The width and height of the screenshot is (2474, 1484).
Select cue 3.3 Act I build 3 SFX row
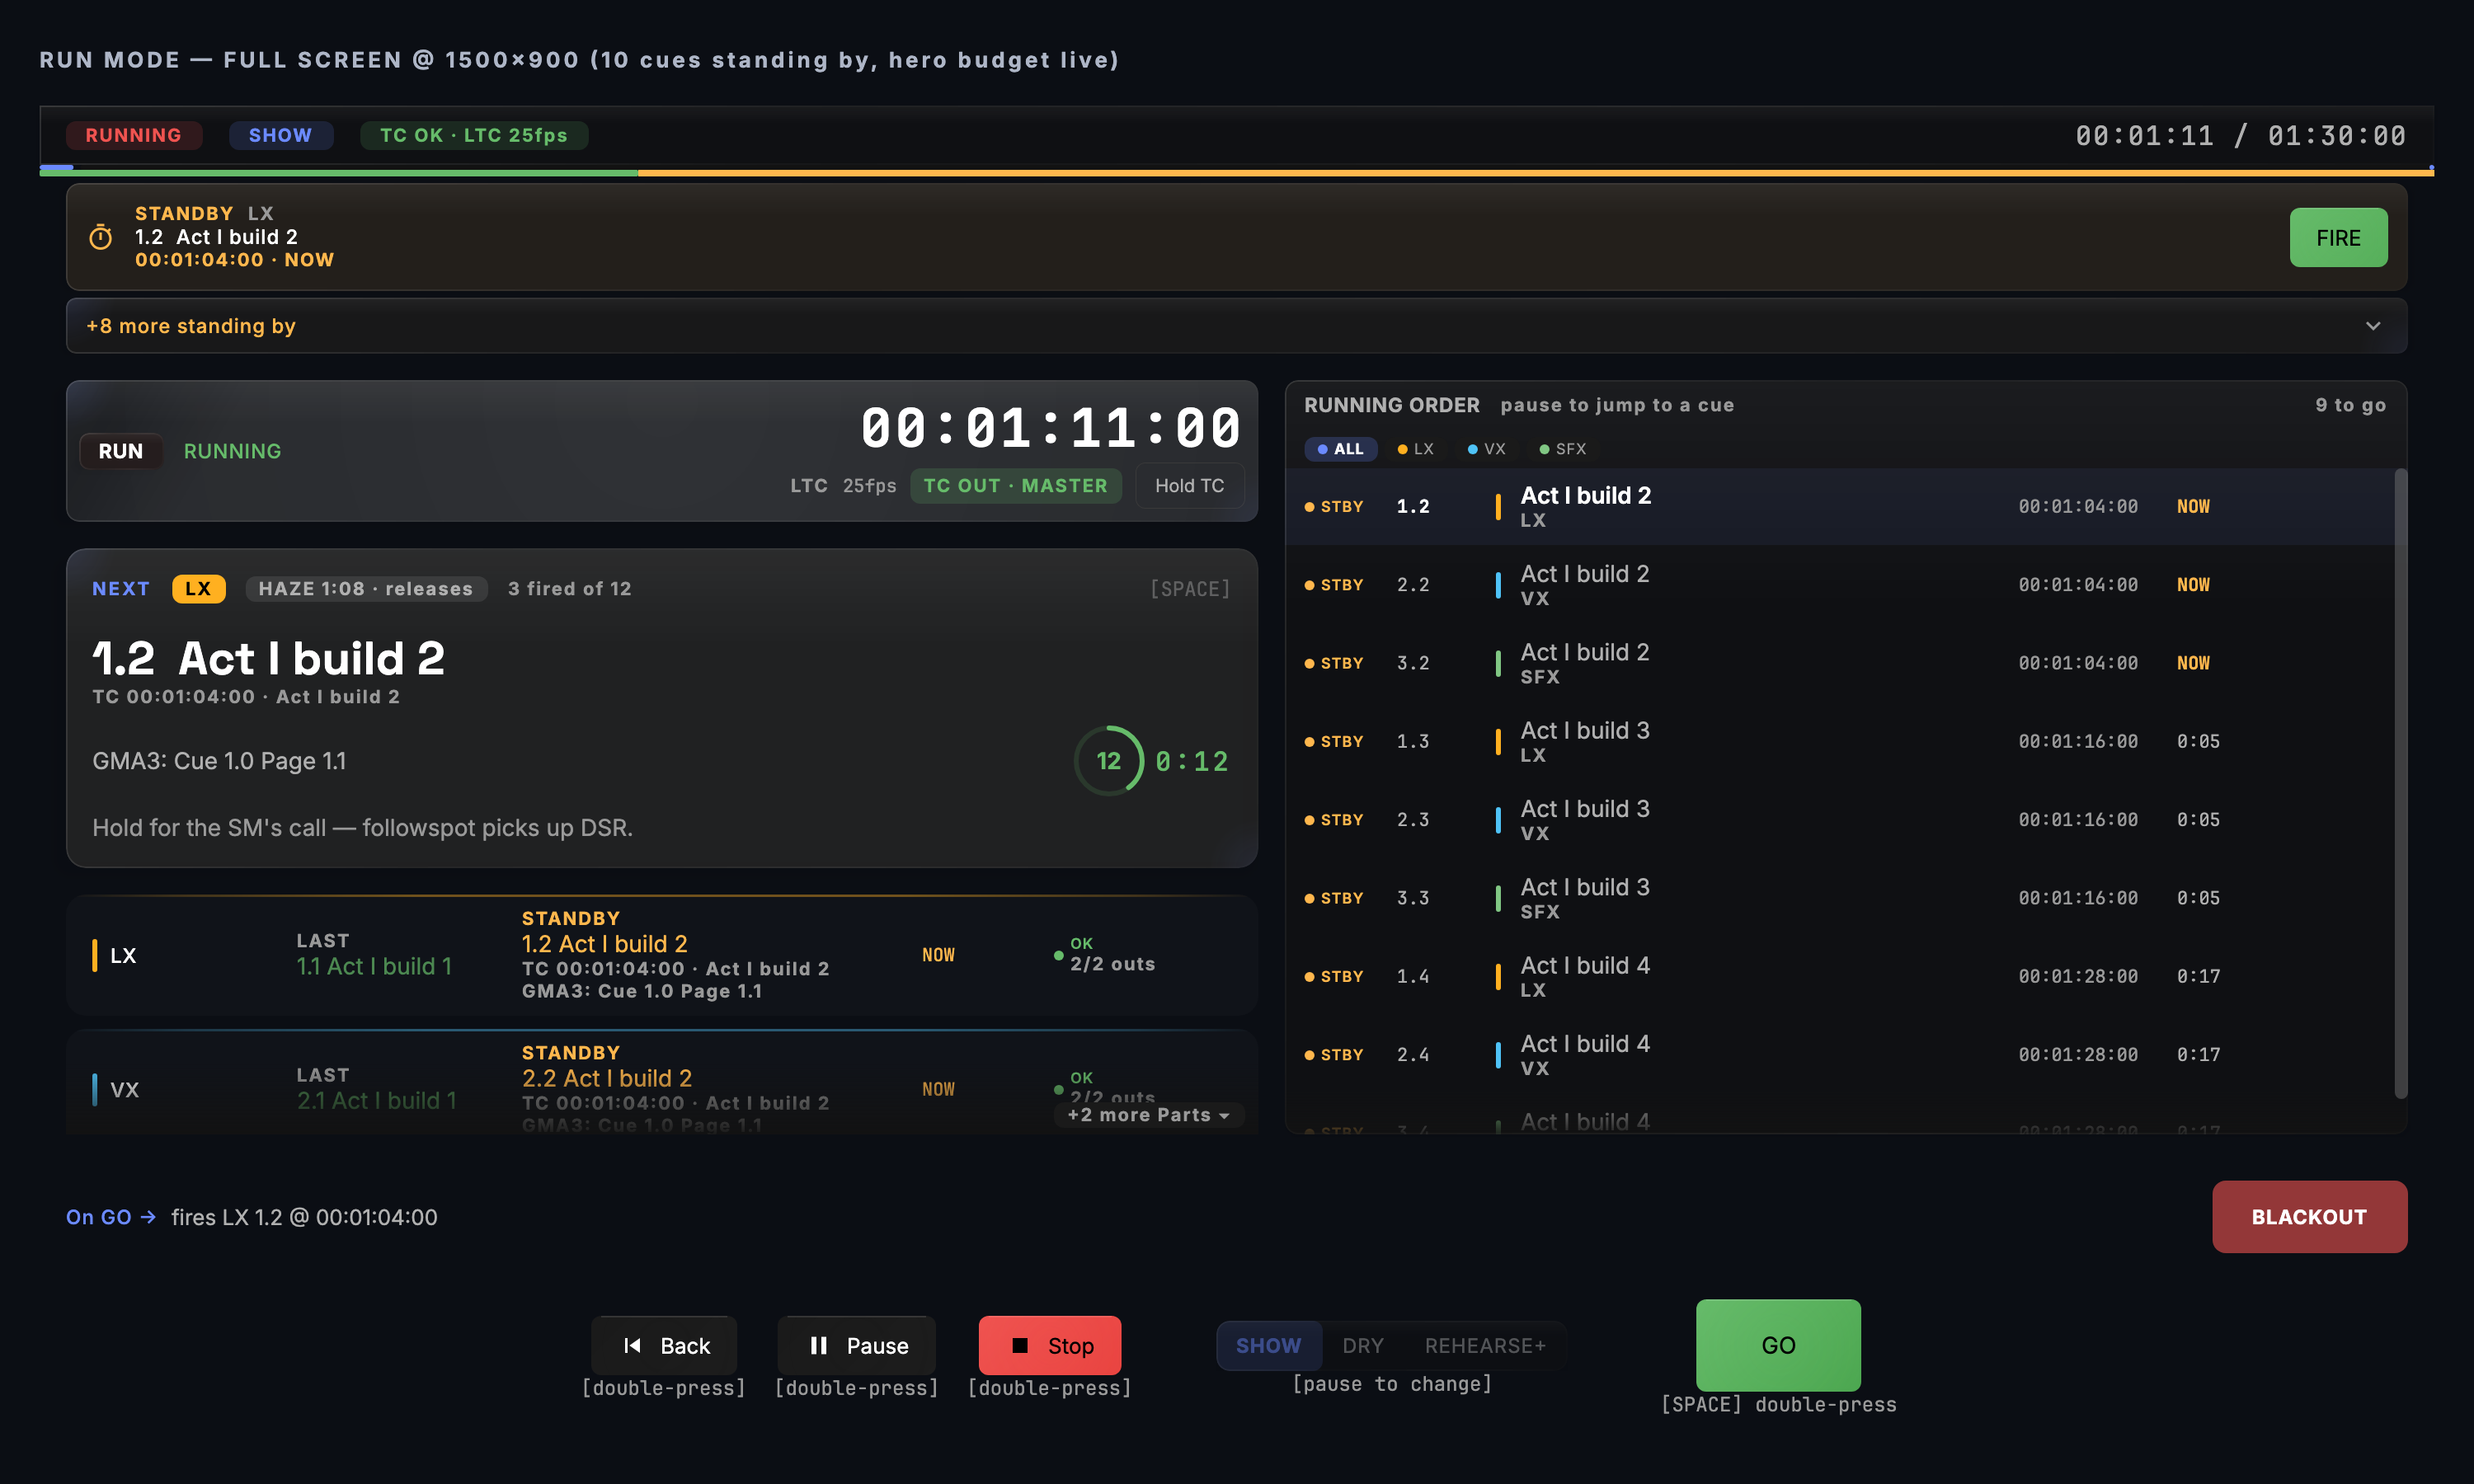point(1840,898)
